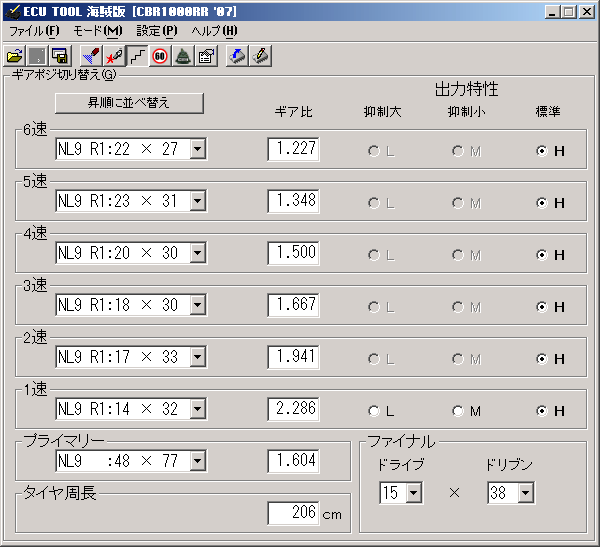Select H radio button for 4速
The height and width of the screenshot is (547, 600).
click(x=550, y=255)
